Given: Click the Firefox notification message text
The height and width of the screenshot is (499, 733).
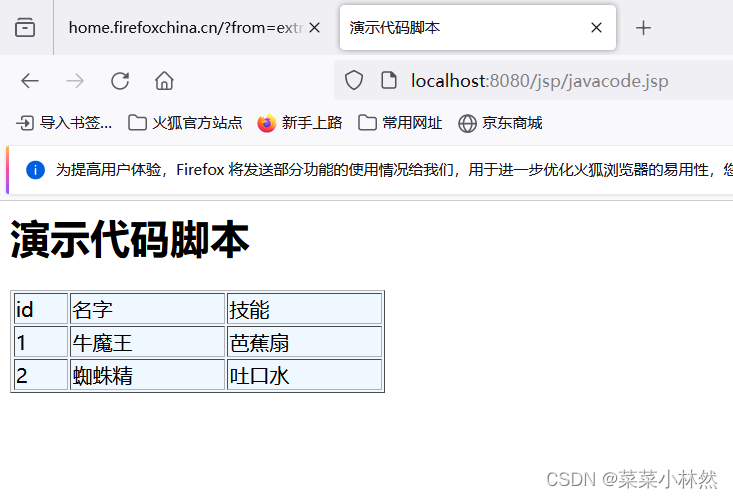Looking at the screenshot, I should (393, 170).
